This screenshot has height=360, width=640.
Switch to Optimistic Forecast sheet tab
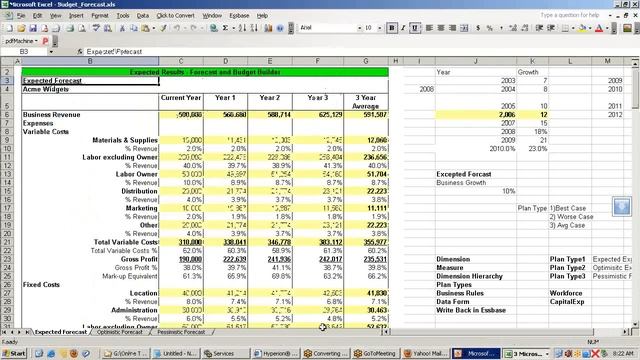point(120,332)
